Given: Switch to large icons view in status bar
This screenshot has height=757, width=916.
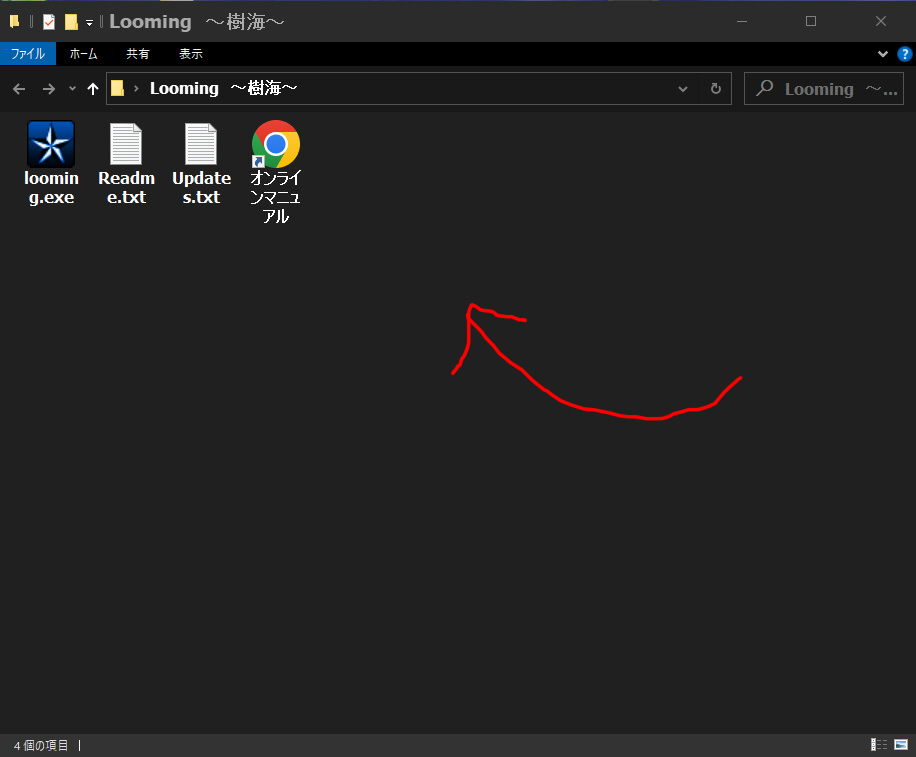Looking at the screenshot, I should pyautogui.click(x=900, y=745).
